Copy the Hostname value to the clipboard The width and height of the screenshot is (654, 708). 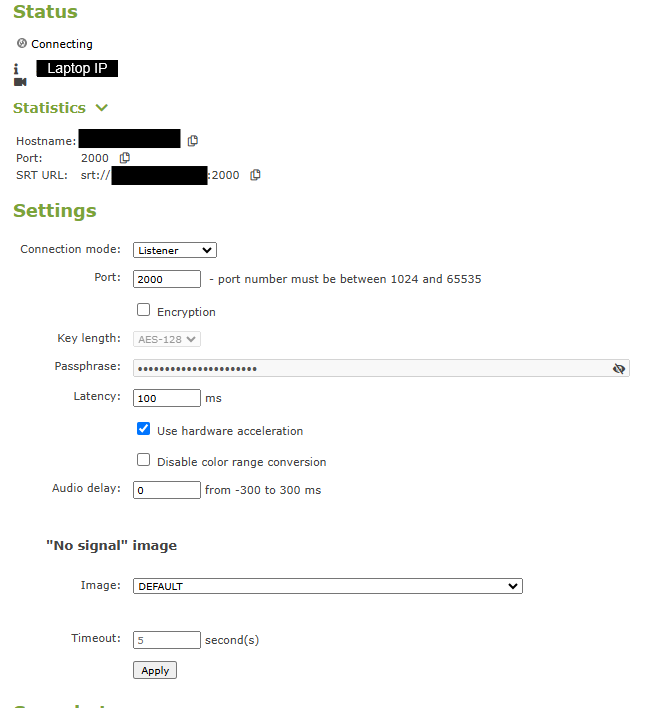(x=193, y=141)
